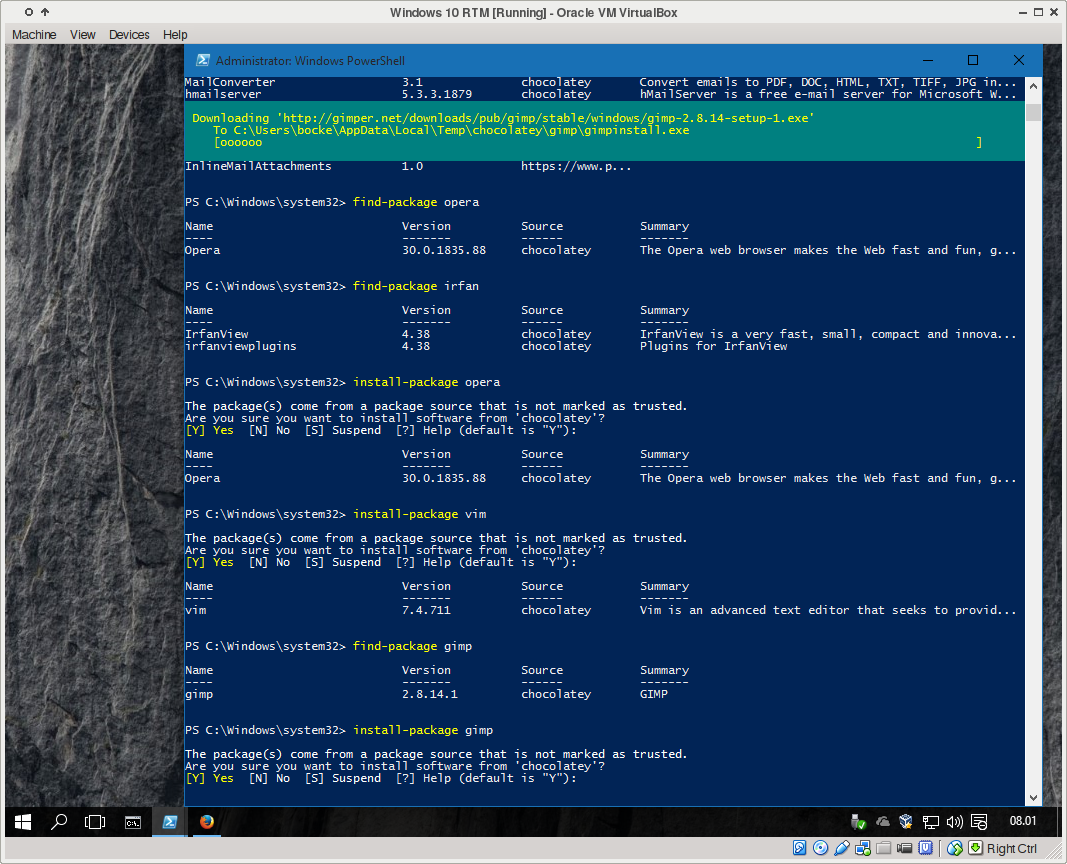The height and width of the screenshot is (864, 1067).
Task: Click 'install-package vim' command text
Action: tap(420, 514)
